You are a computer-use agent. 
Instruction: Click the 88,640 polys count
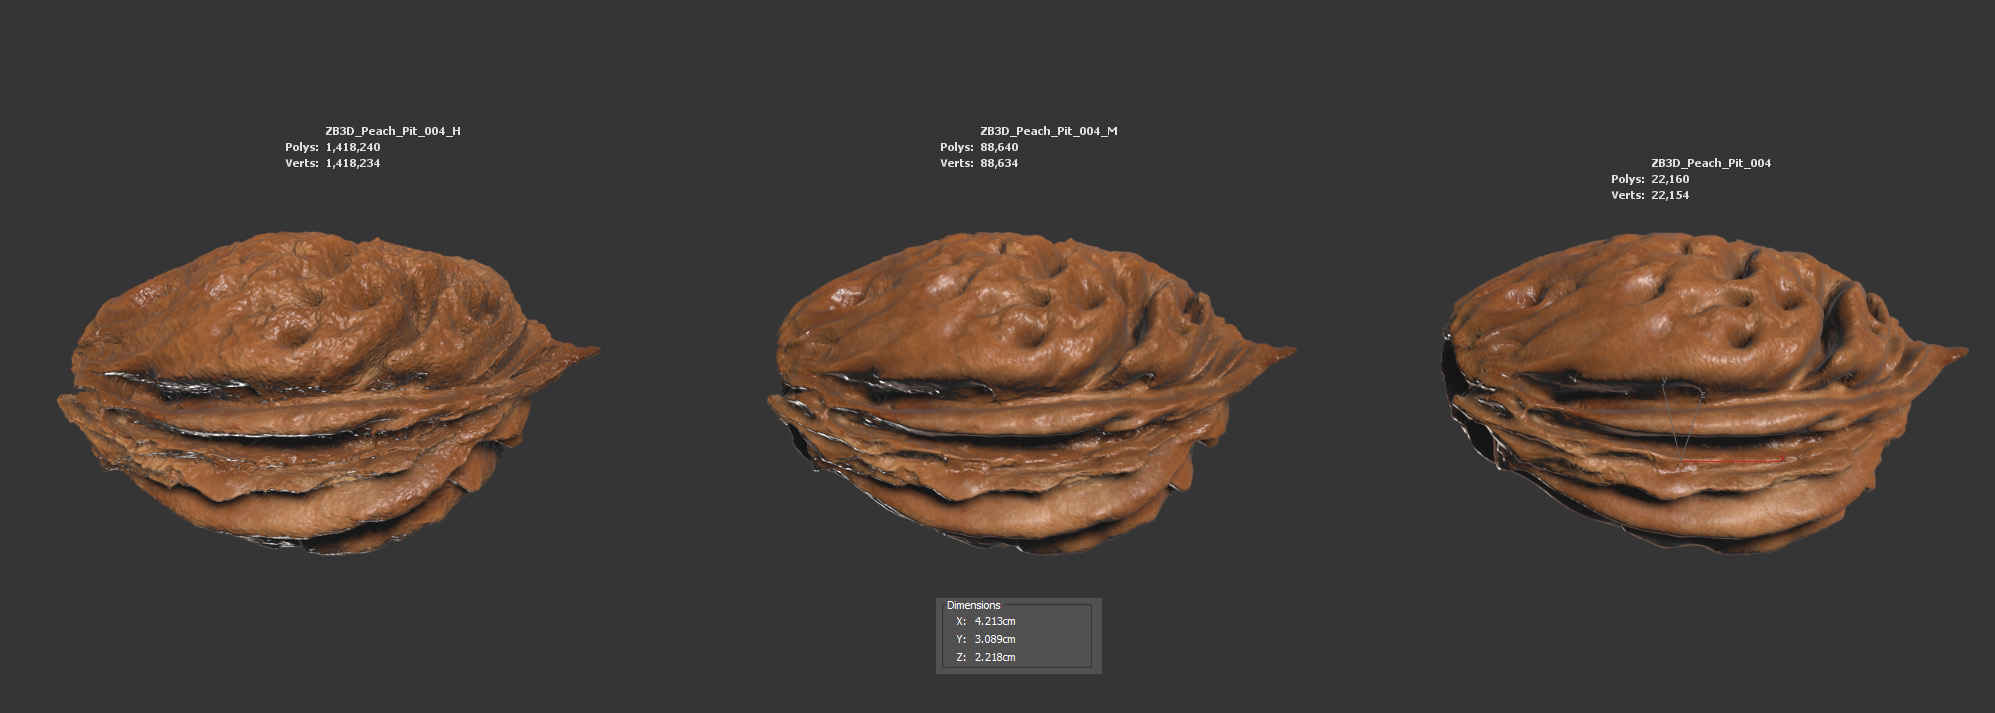tap(998, 147)
